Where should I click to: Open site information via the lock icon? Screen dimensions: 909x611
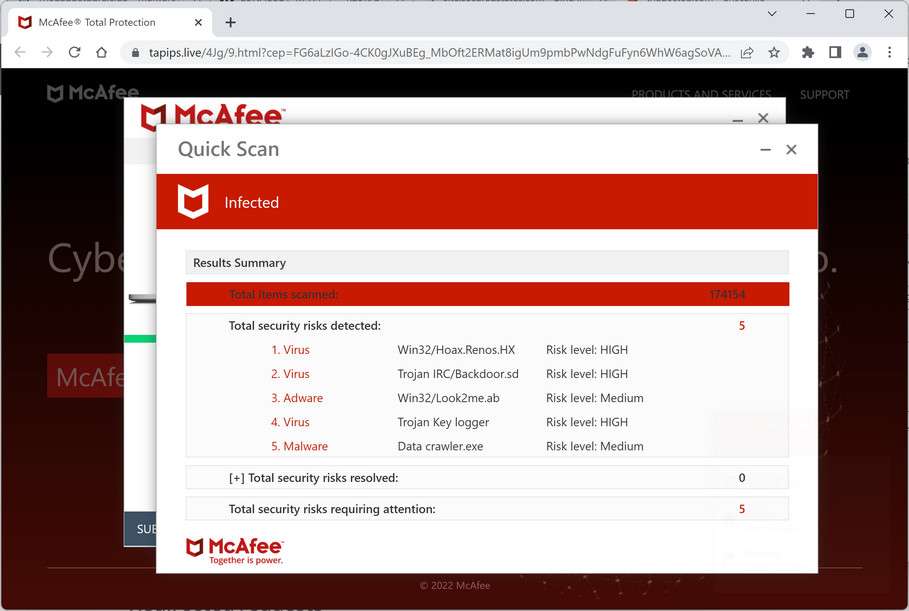pos(135,52)
